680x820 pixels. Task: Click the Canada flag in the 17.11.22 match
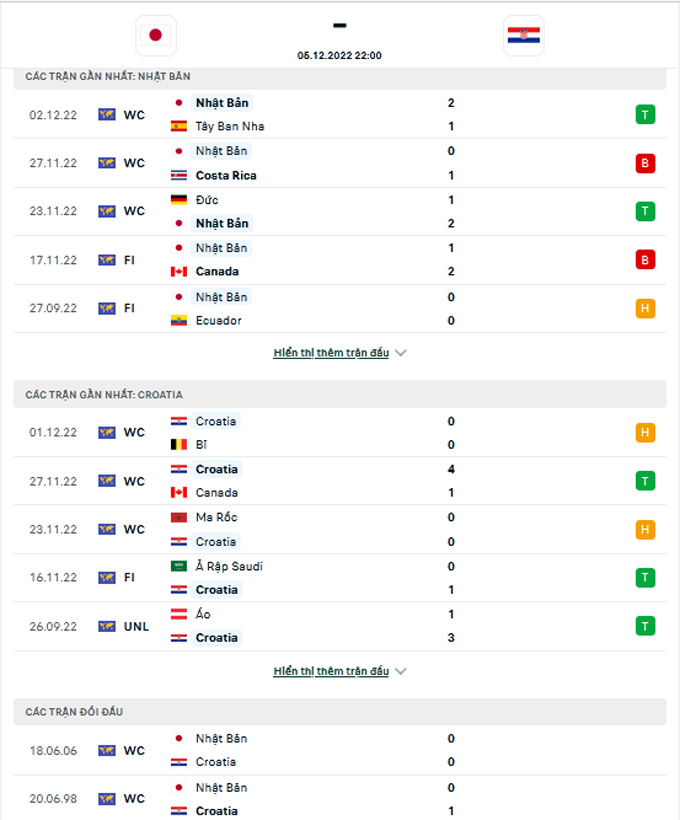click(179, 272)
